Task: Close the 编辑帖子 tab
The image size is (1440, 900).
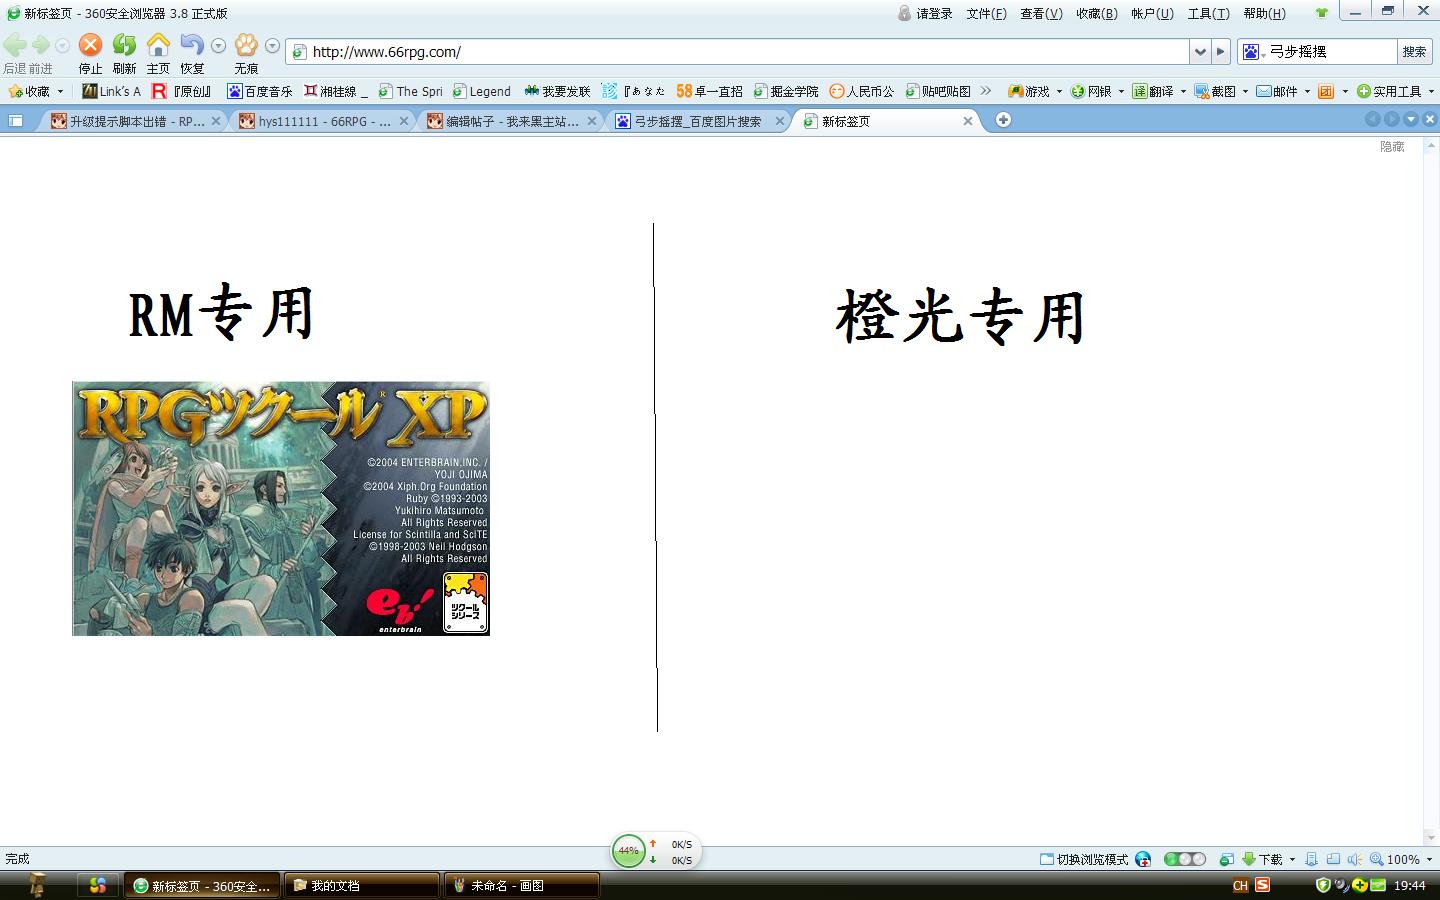Action: pos(592,121)
